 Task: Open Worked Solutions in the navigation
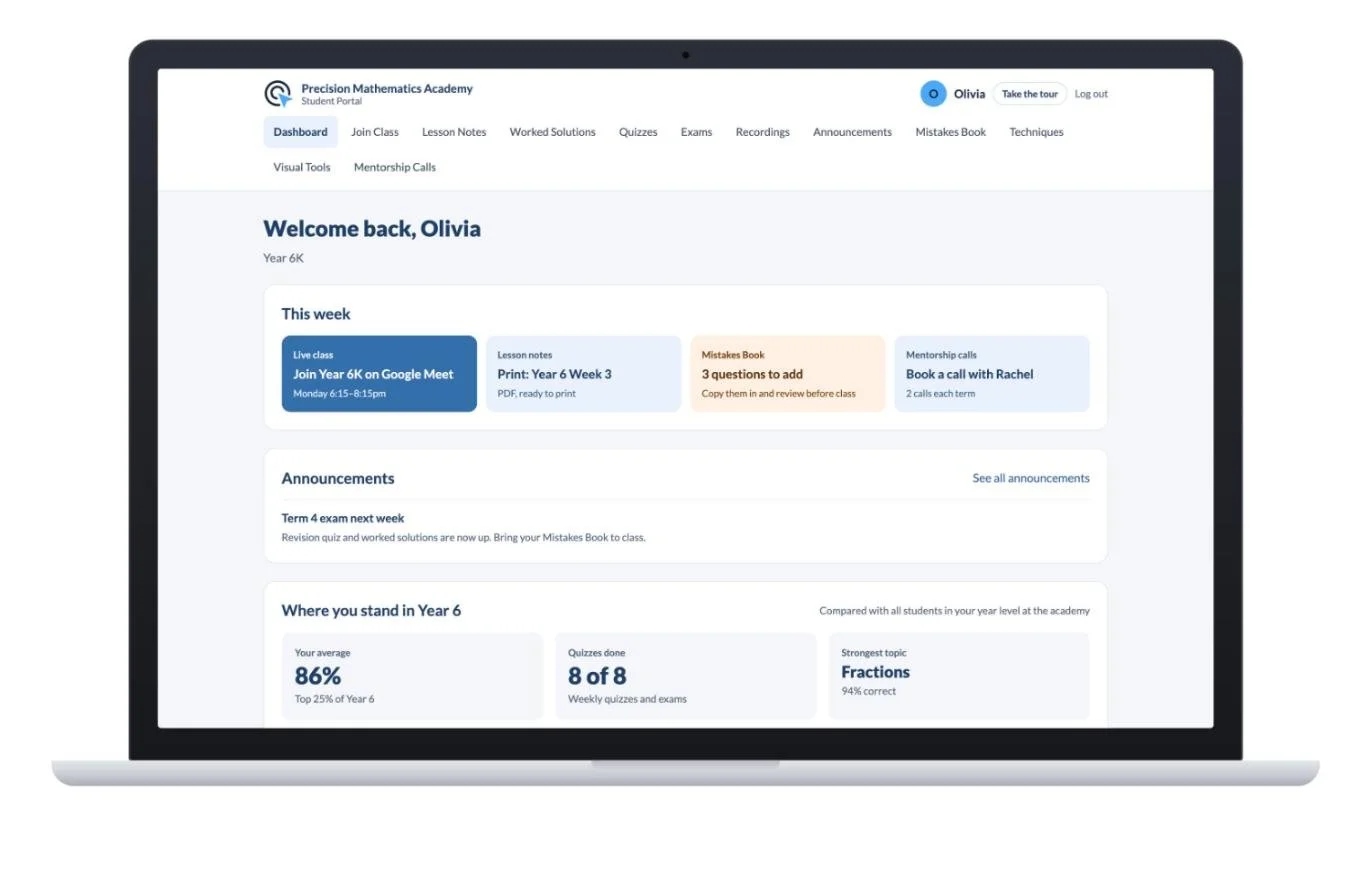point(552,132)
